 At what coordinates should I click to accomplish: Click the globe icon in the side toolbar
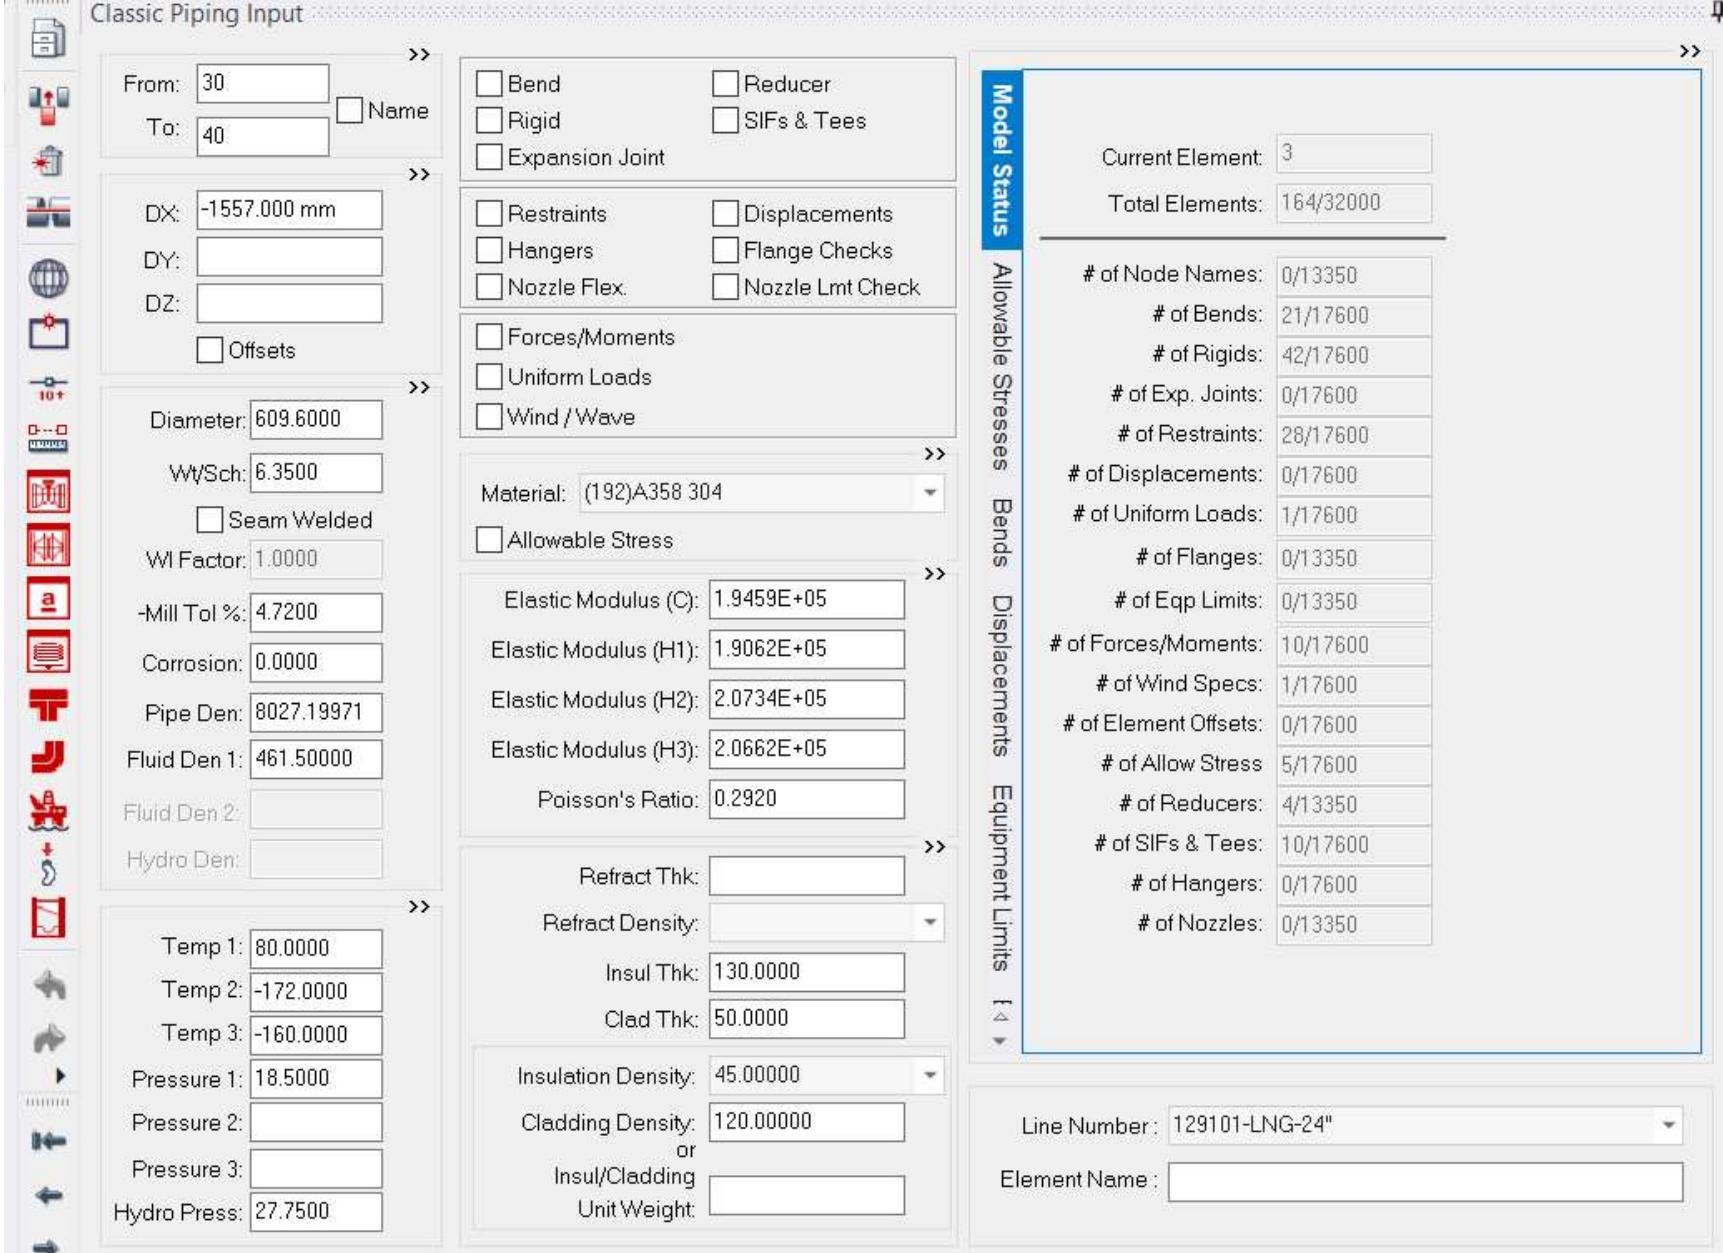click(x=48, y=278)
